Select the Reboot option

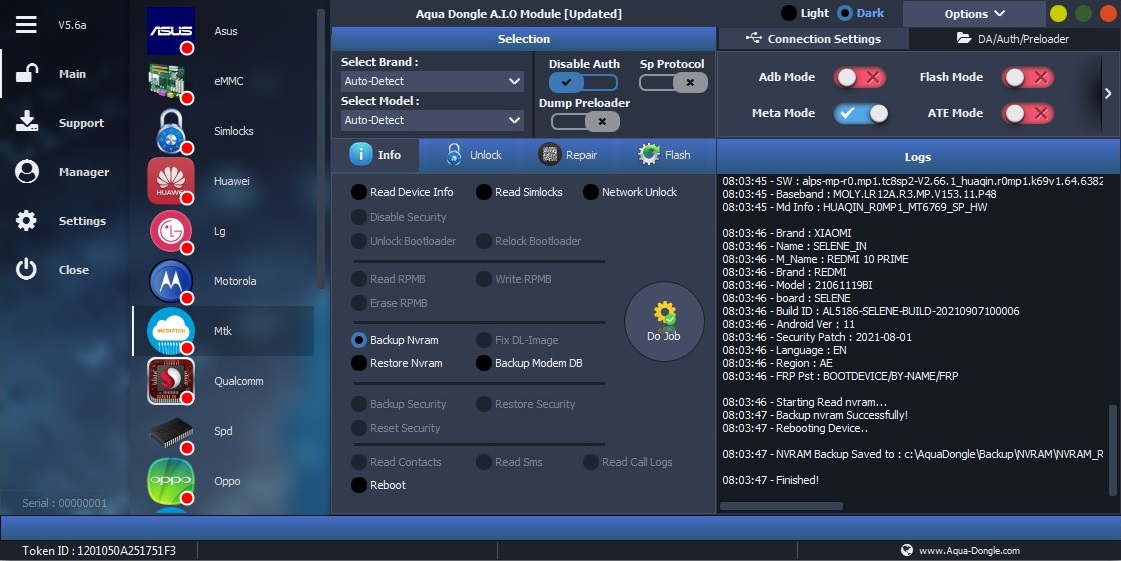pyautogui.click(x=379, y=485)
